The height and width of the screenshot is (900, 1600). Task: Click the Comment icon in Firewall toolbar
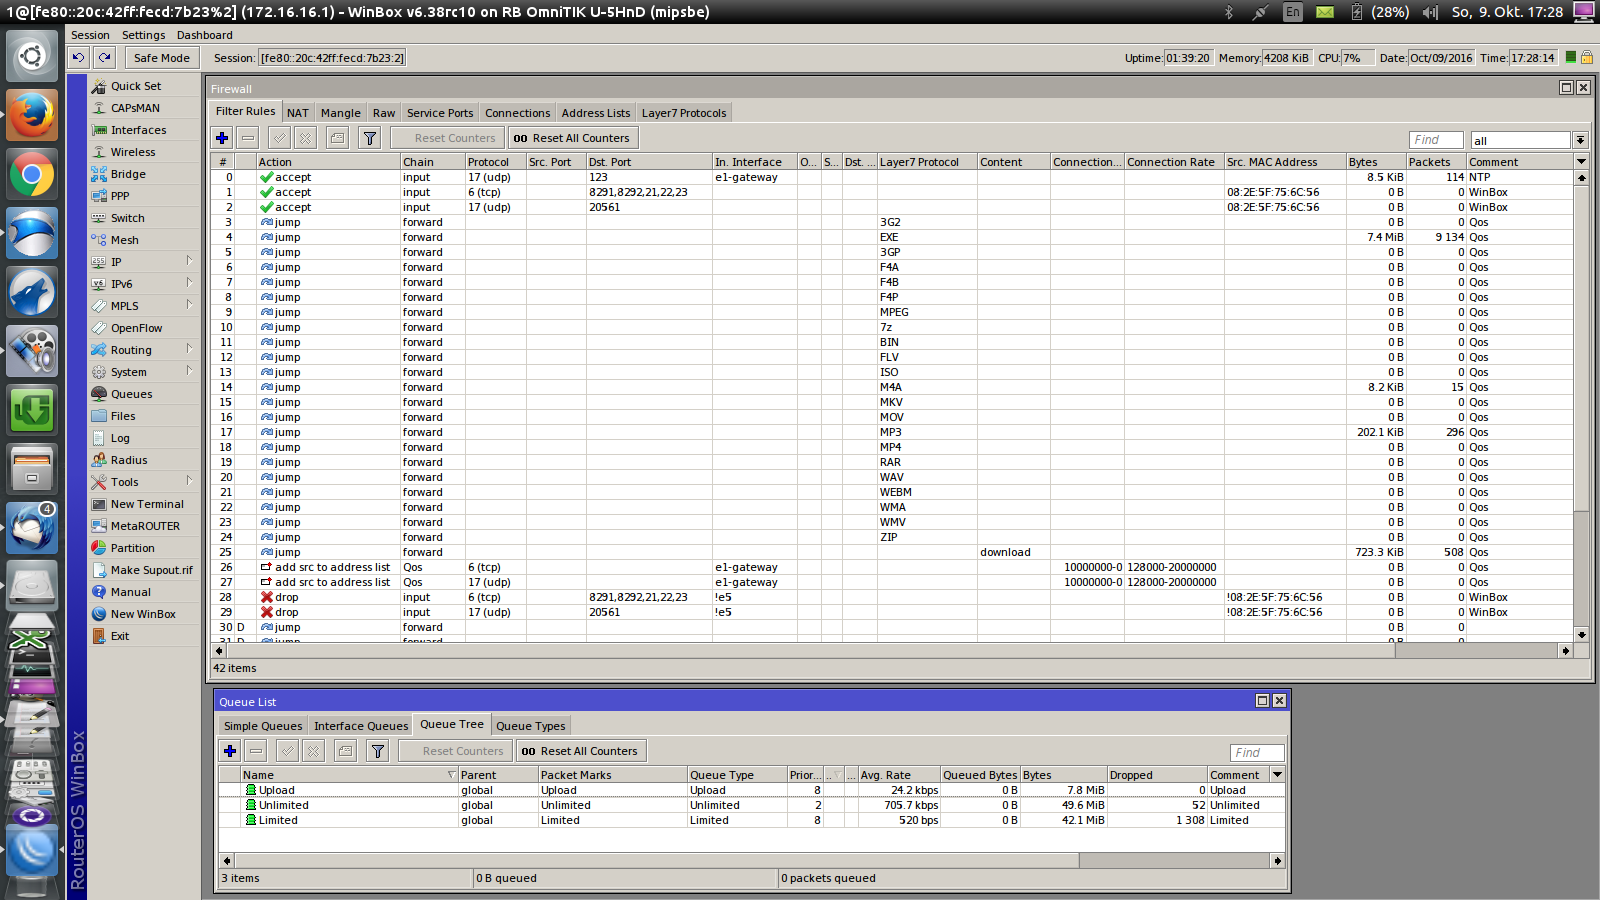tap(338, 138)
